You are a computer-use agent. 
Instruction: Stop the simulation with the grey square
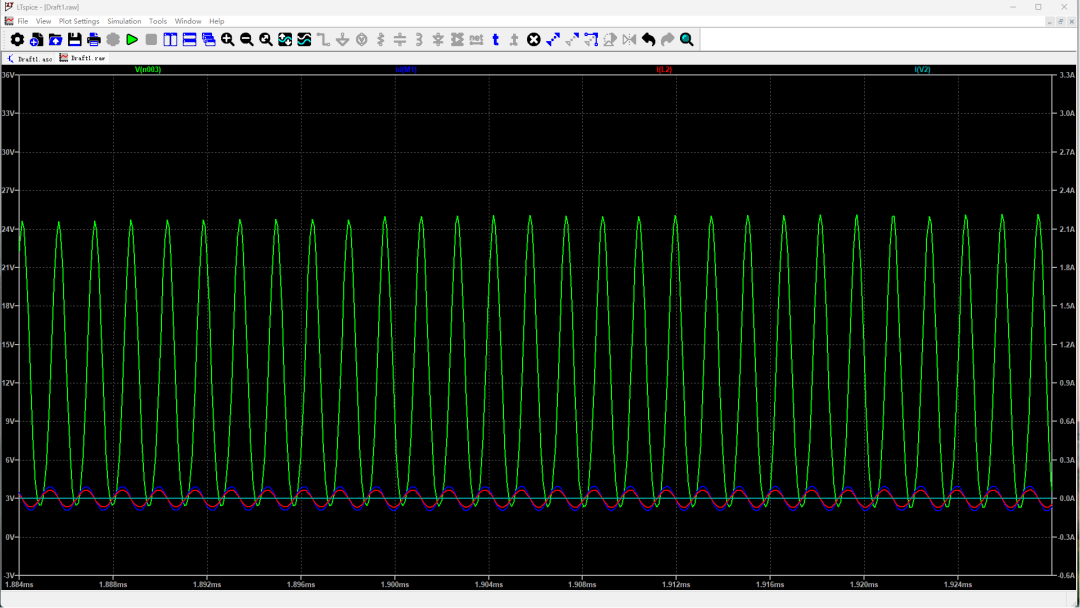tap(152, 40)
